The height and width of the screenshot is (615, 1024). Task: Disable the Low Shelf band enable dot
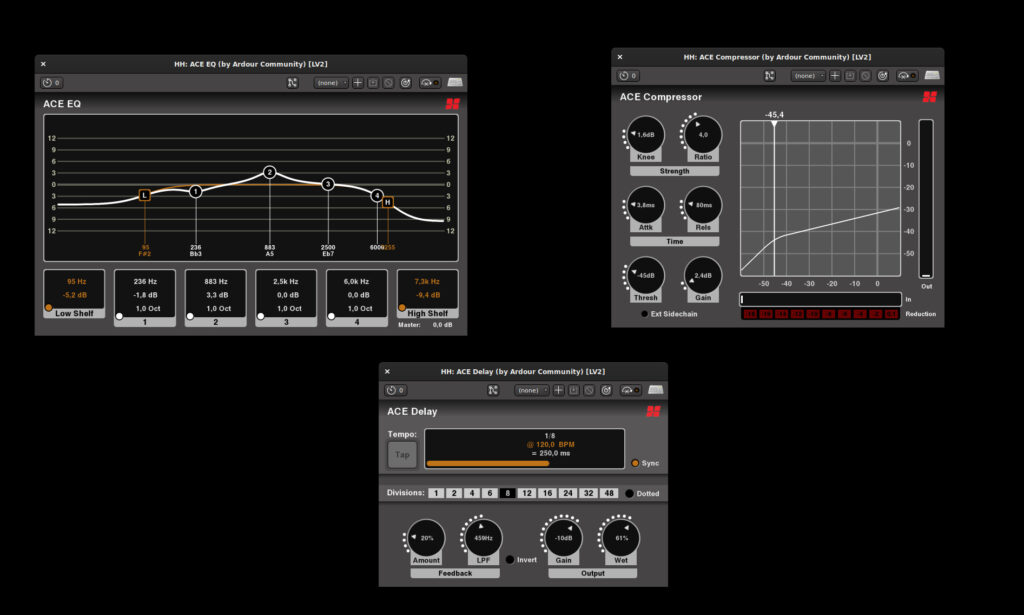(x=48, y=308)
